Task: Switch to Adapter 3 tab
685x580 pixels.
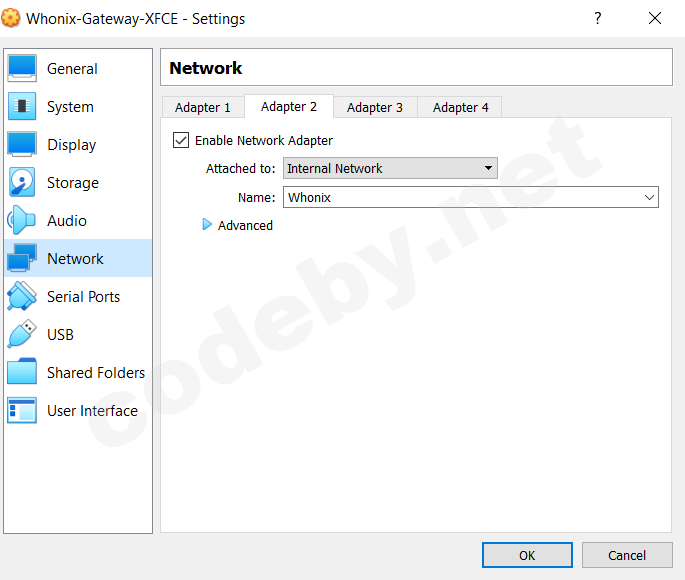Action: (375, 107)
